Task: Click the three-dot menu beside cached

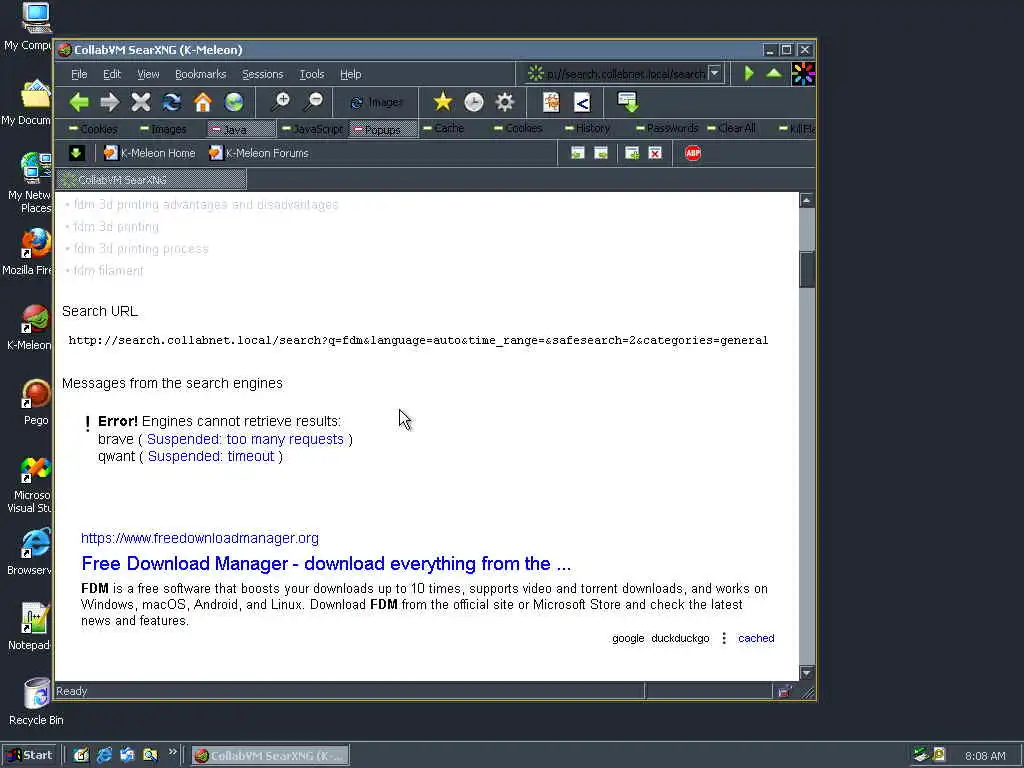Action: tap(724, 638)
